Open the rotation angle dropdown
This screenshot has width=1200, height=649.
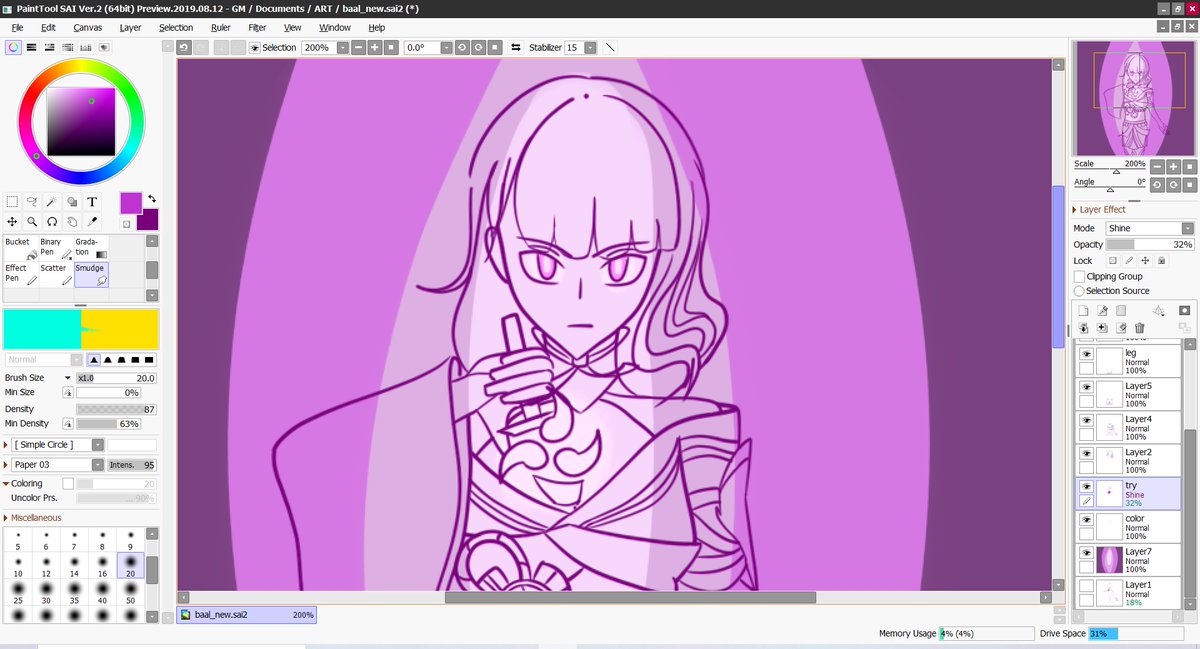[447, 47]
